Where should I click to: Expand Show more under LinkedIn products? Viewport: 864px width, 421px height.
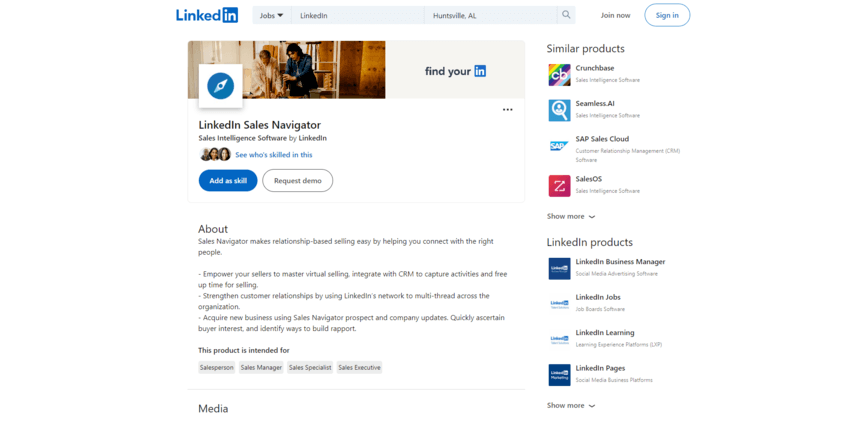coord(571,406)
